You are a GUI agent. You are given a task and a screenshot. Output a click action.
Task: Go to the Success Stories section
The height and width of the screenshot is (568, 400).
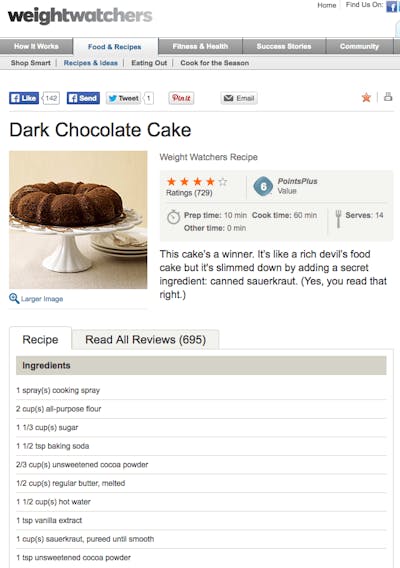tap(284, 46)
